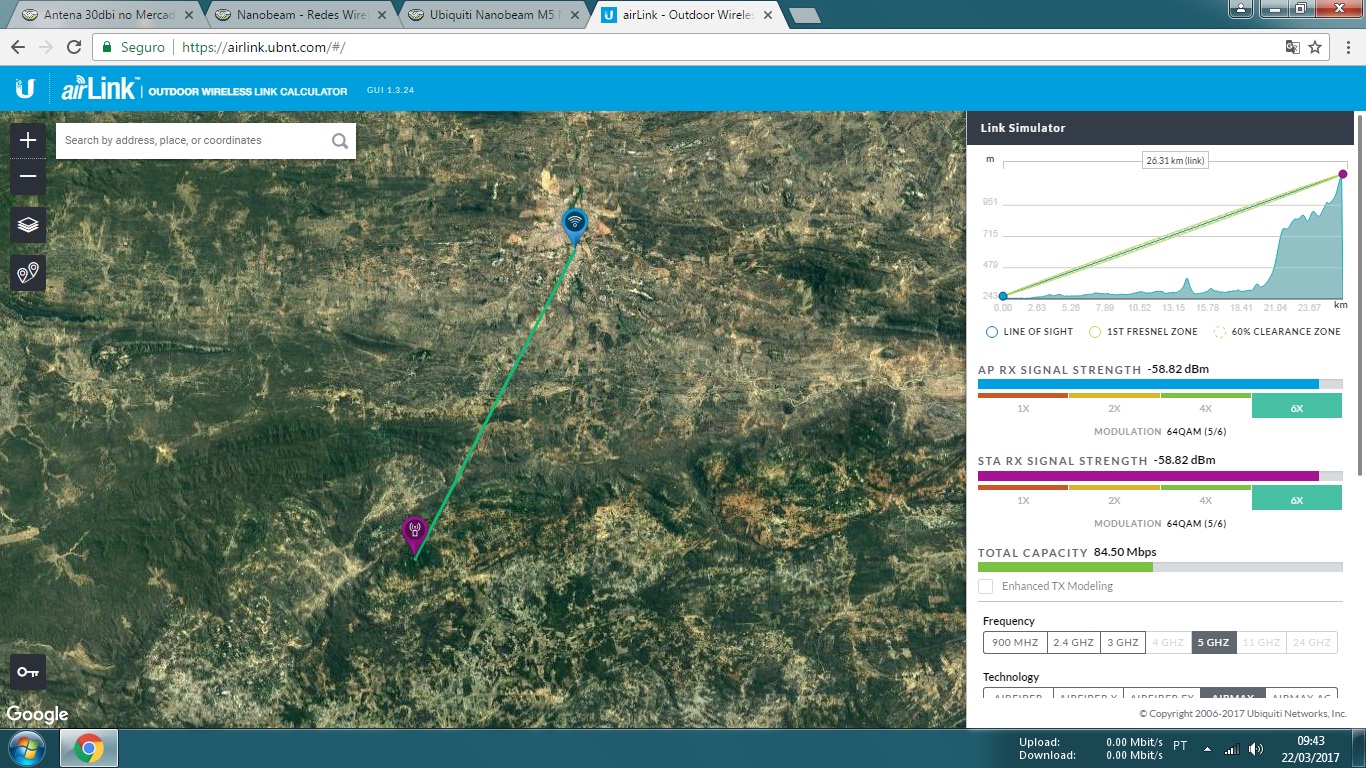Image resolution: width=1366 pixels, height=768 pixels.
Task: Toggle the Line of Sight legend
Action: coord(1029,332)
